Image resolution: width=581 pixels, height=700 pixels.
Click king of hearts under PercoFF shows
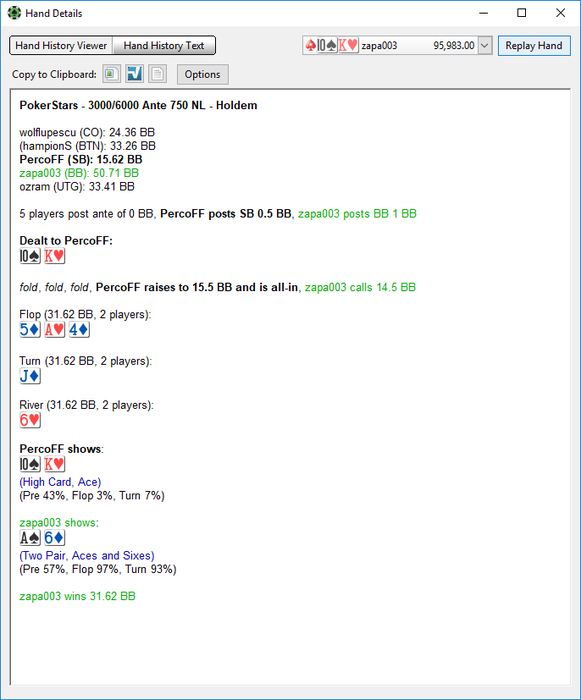[x=54, y=464]
